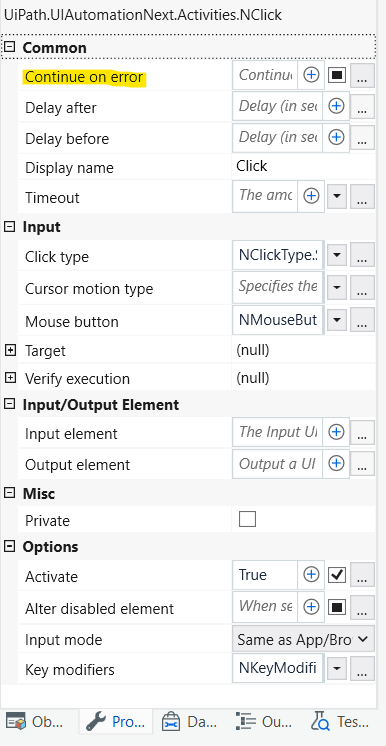
Task: Click ellipsis button for Key modifiers
Action: pyautogui.click(x=362, y=669)
